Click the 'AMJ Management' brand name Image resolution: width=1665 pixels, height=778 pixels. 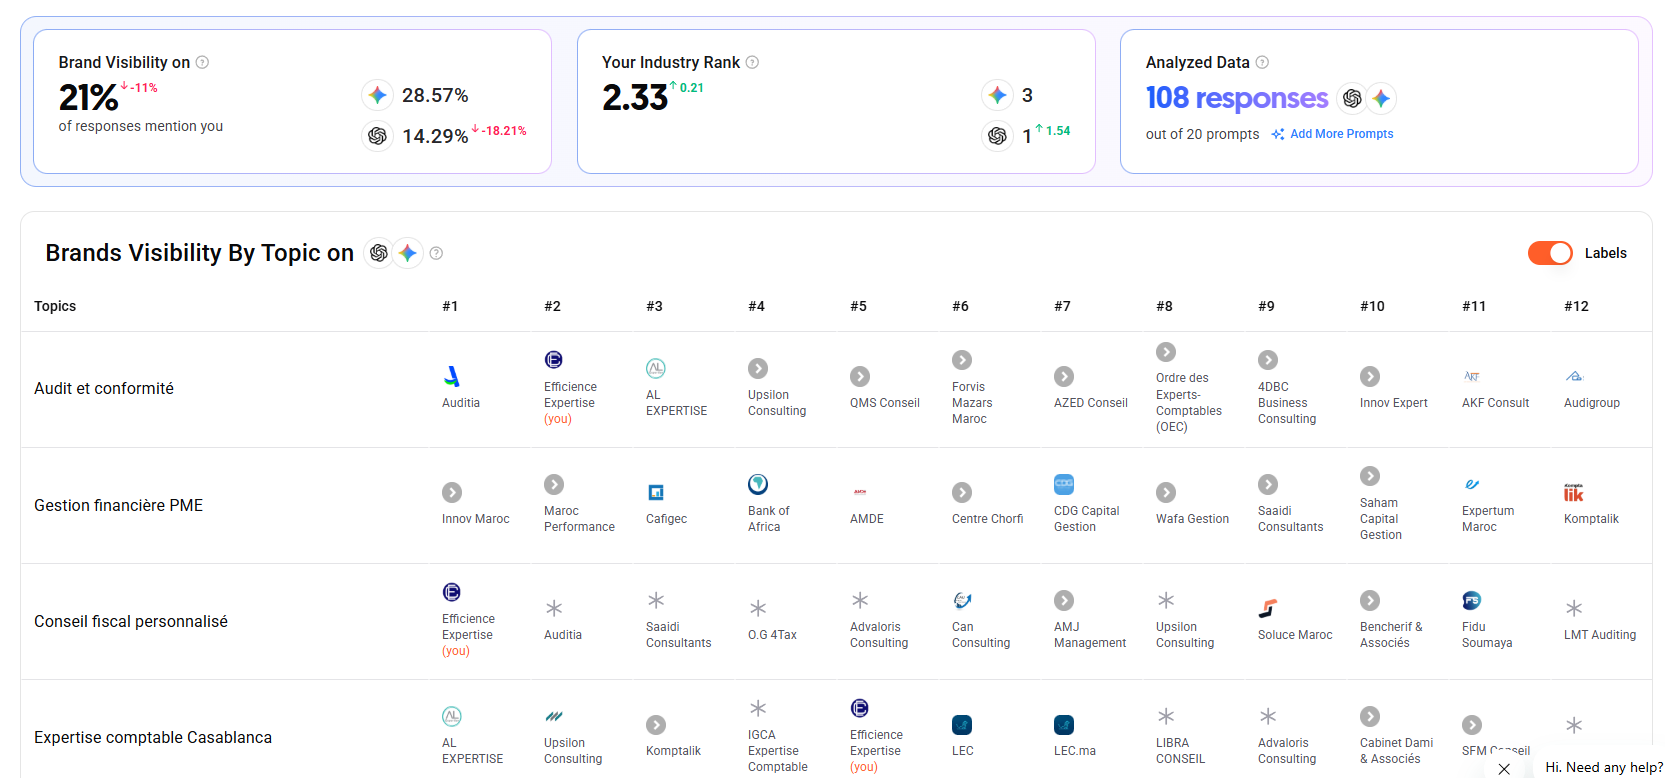coord(1090,635)
